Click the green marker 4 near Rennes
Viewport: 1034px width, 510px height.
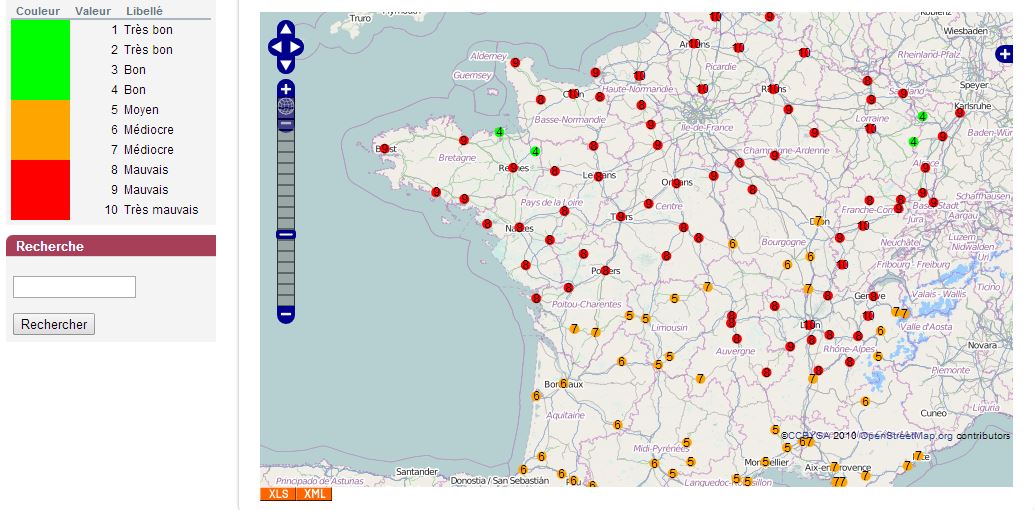(x=535, y=151)
